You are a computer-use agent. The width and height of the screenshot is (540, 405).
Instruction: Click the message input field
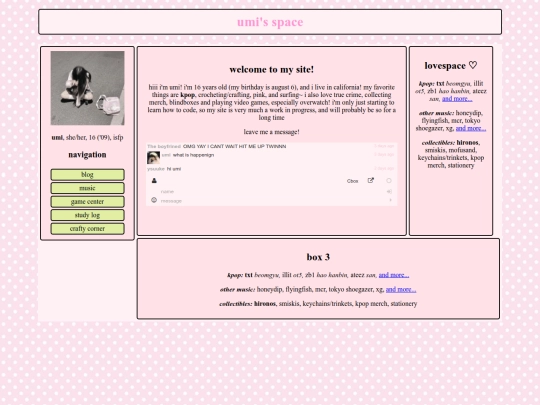pos(272,201)
